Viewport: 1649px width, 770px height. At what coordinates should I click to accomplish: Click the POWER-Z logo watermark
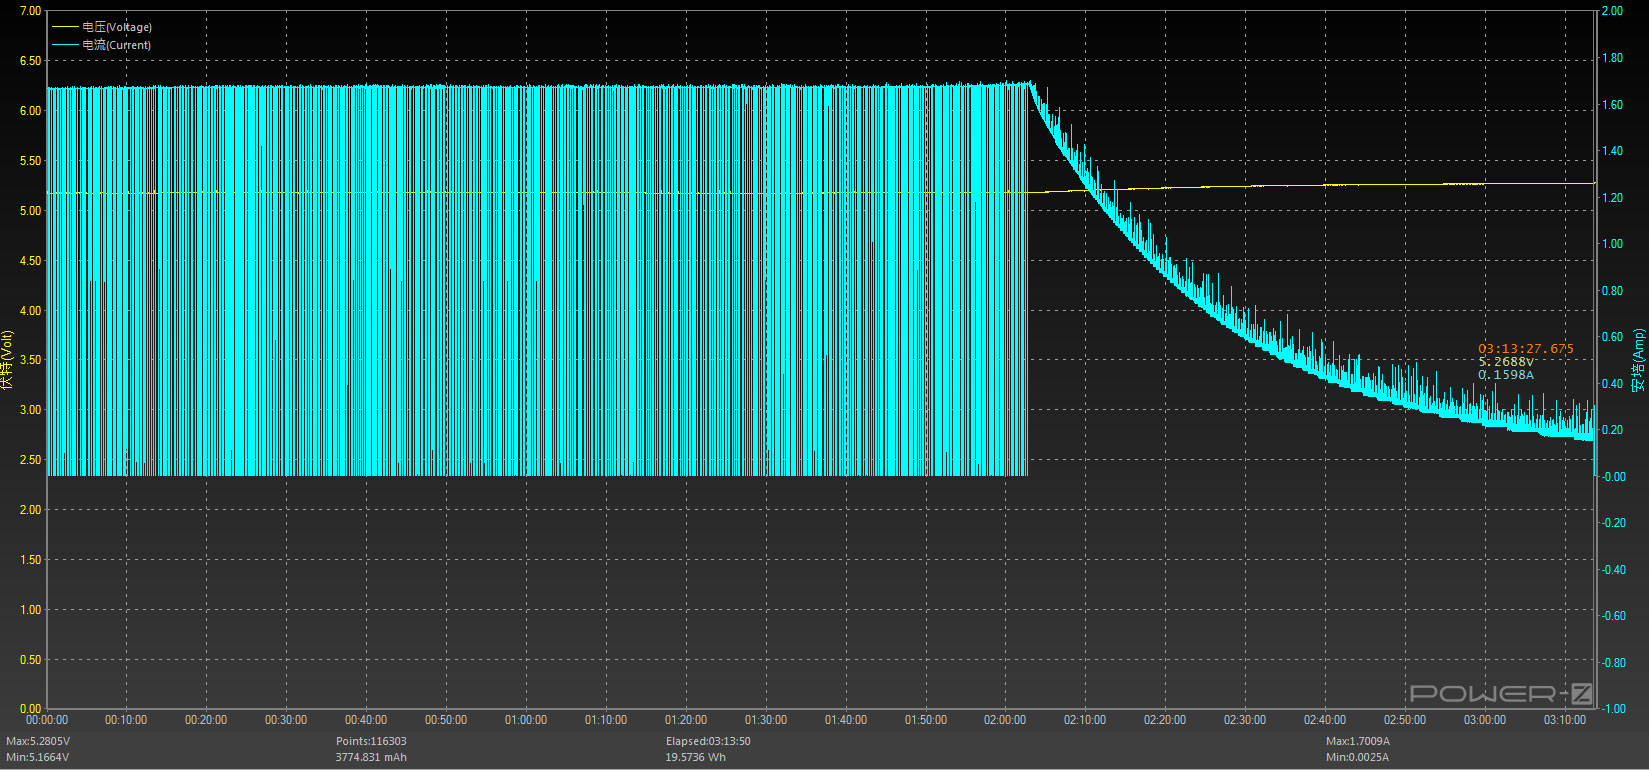point(1500,693)
